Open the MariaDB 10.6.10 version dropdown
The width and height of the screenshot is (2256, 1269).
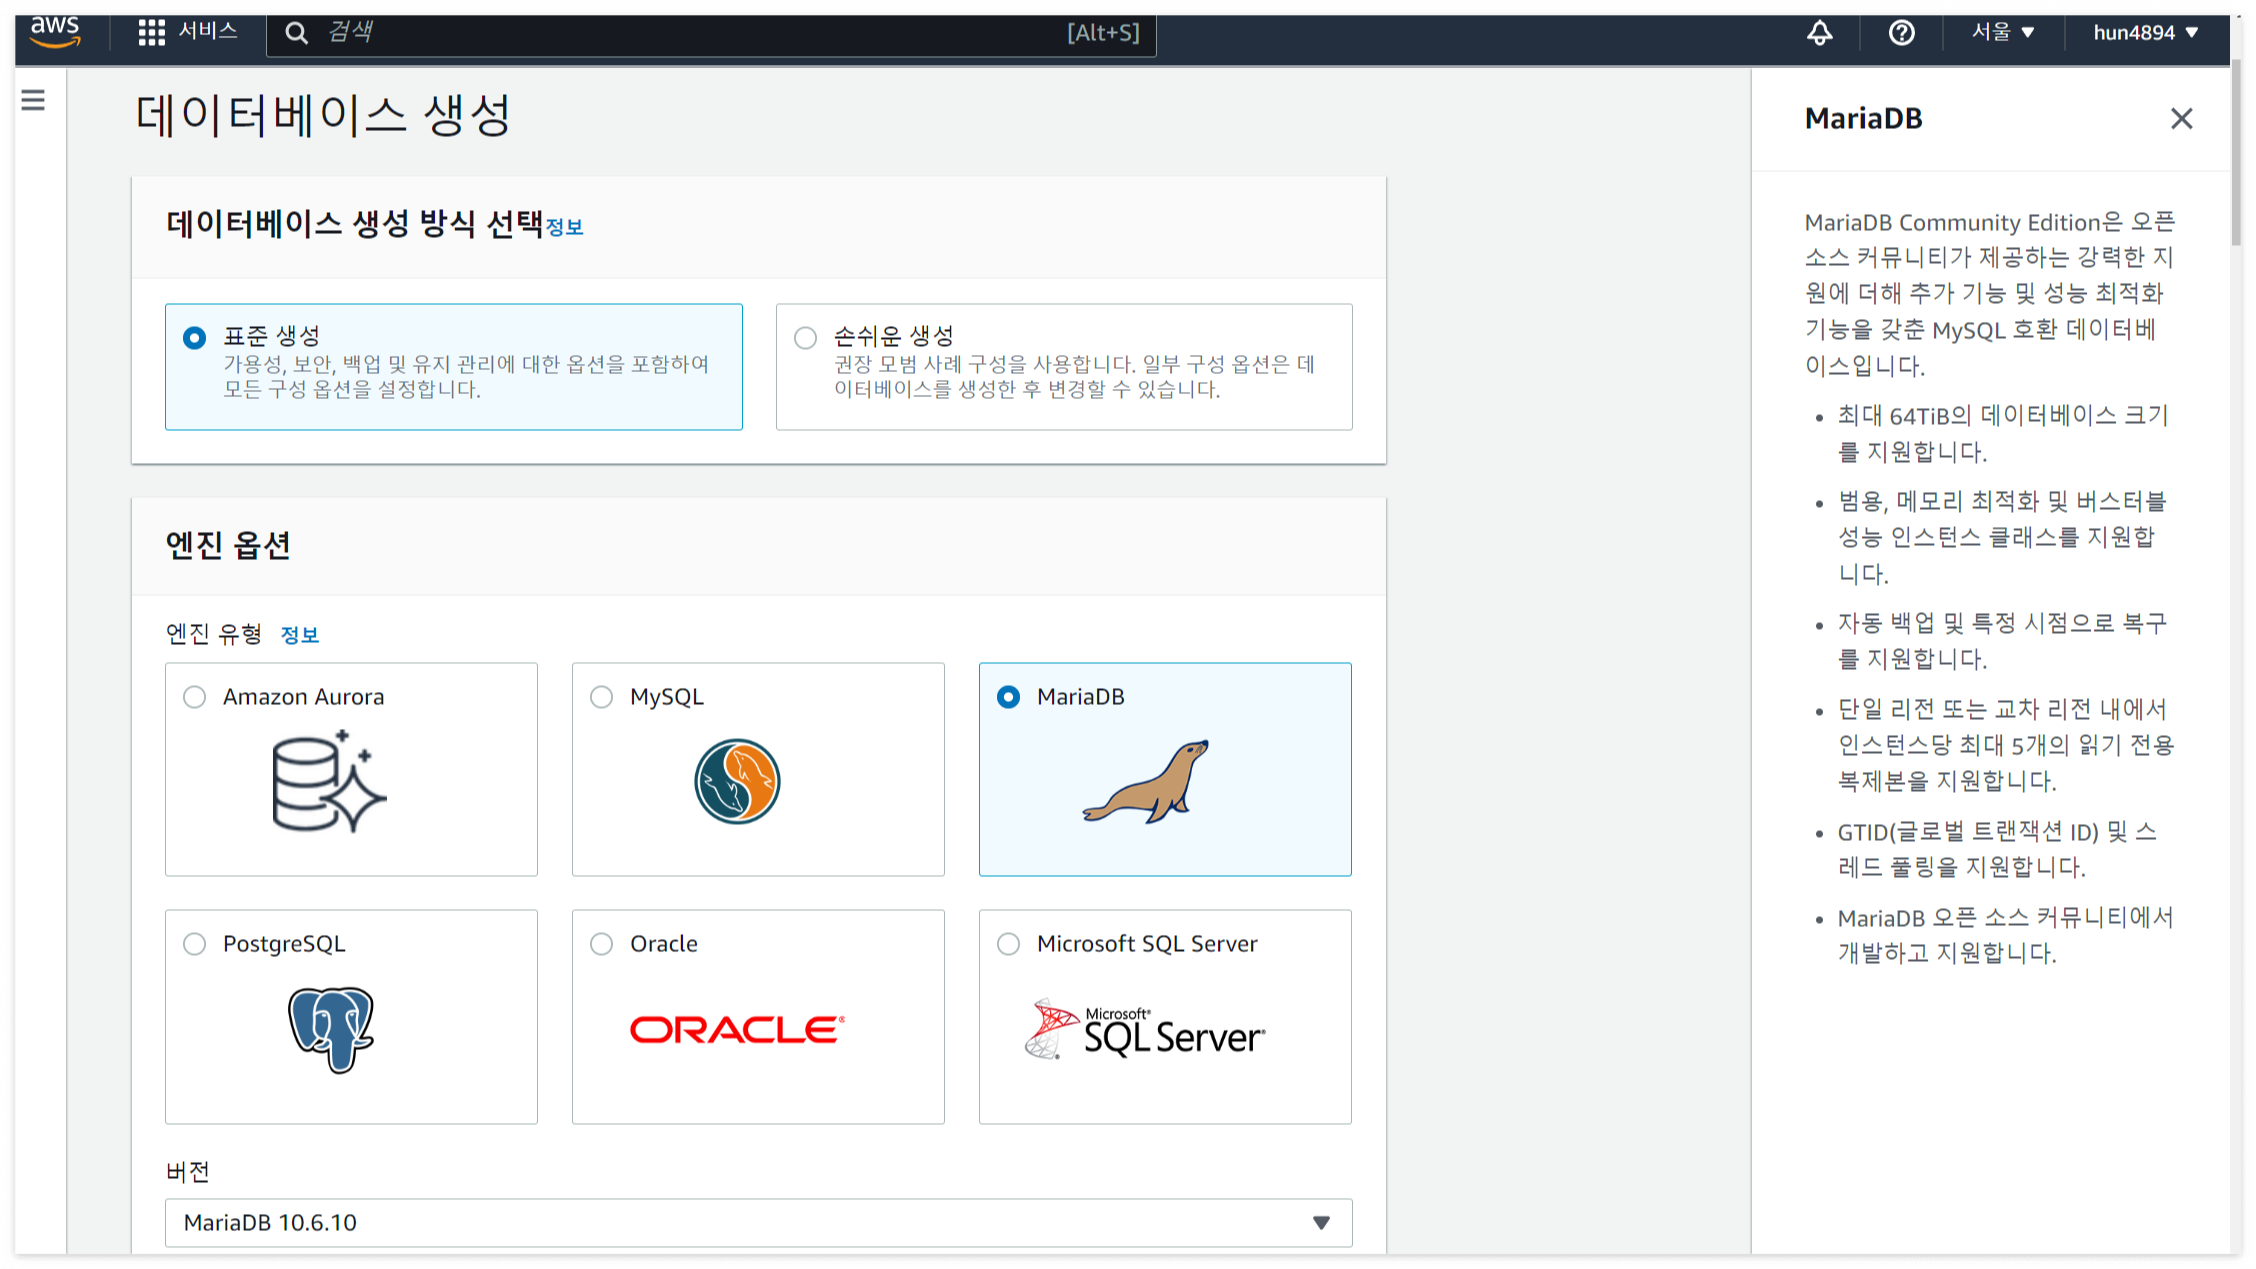click(x=758, y=1222)
